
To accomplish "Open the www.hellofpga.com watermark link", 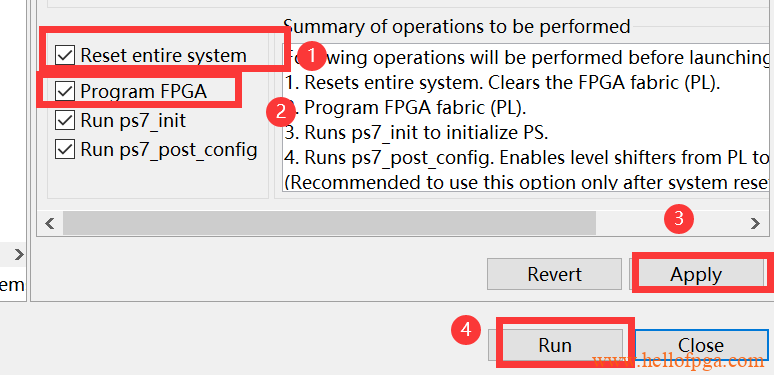I will coord(678,361).
